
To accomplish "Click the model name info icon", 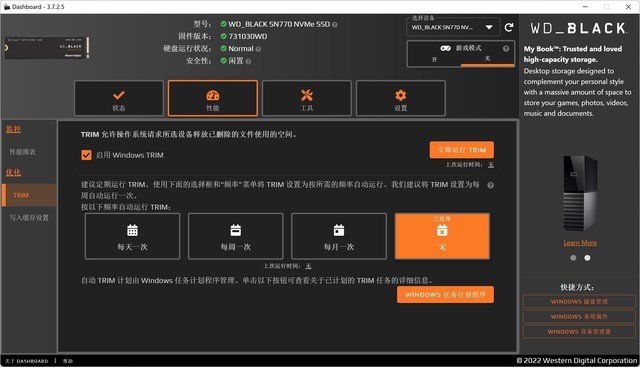I will point(335,24).
